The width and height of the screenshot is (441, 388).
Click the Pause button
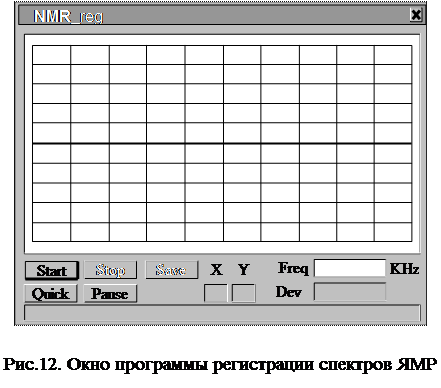[x=110, y=293]
